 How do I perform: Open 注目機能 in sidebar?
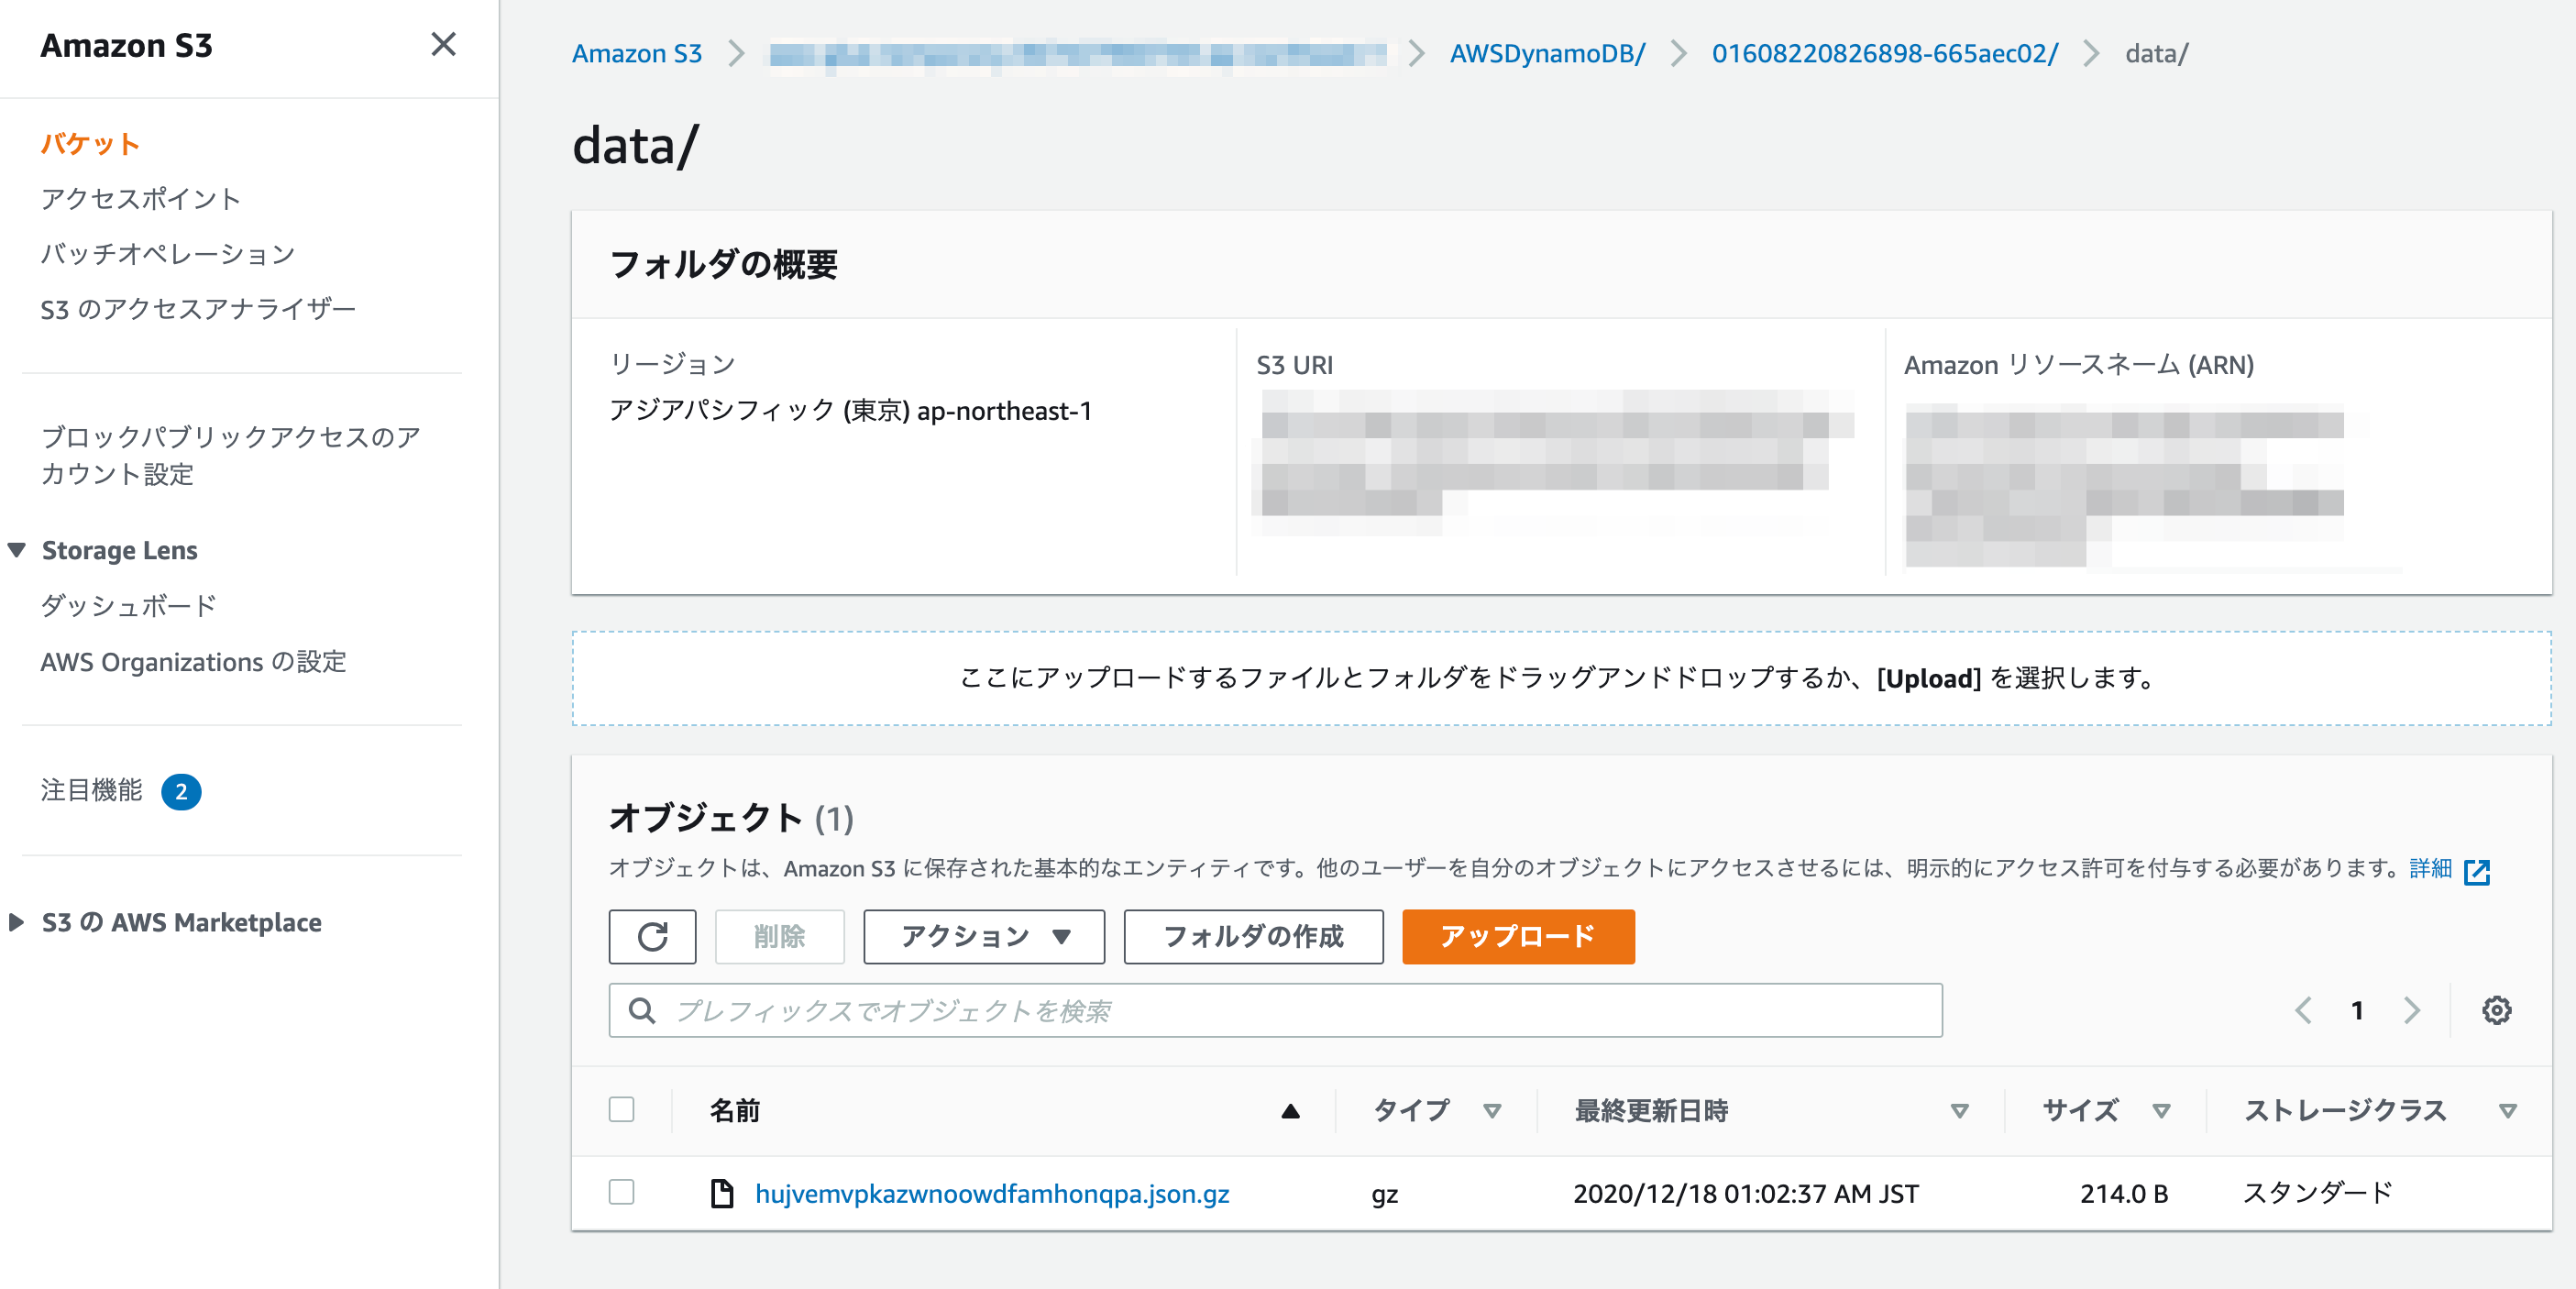tap(92, 790)
